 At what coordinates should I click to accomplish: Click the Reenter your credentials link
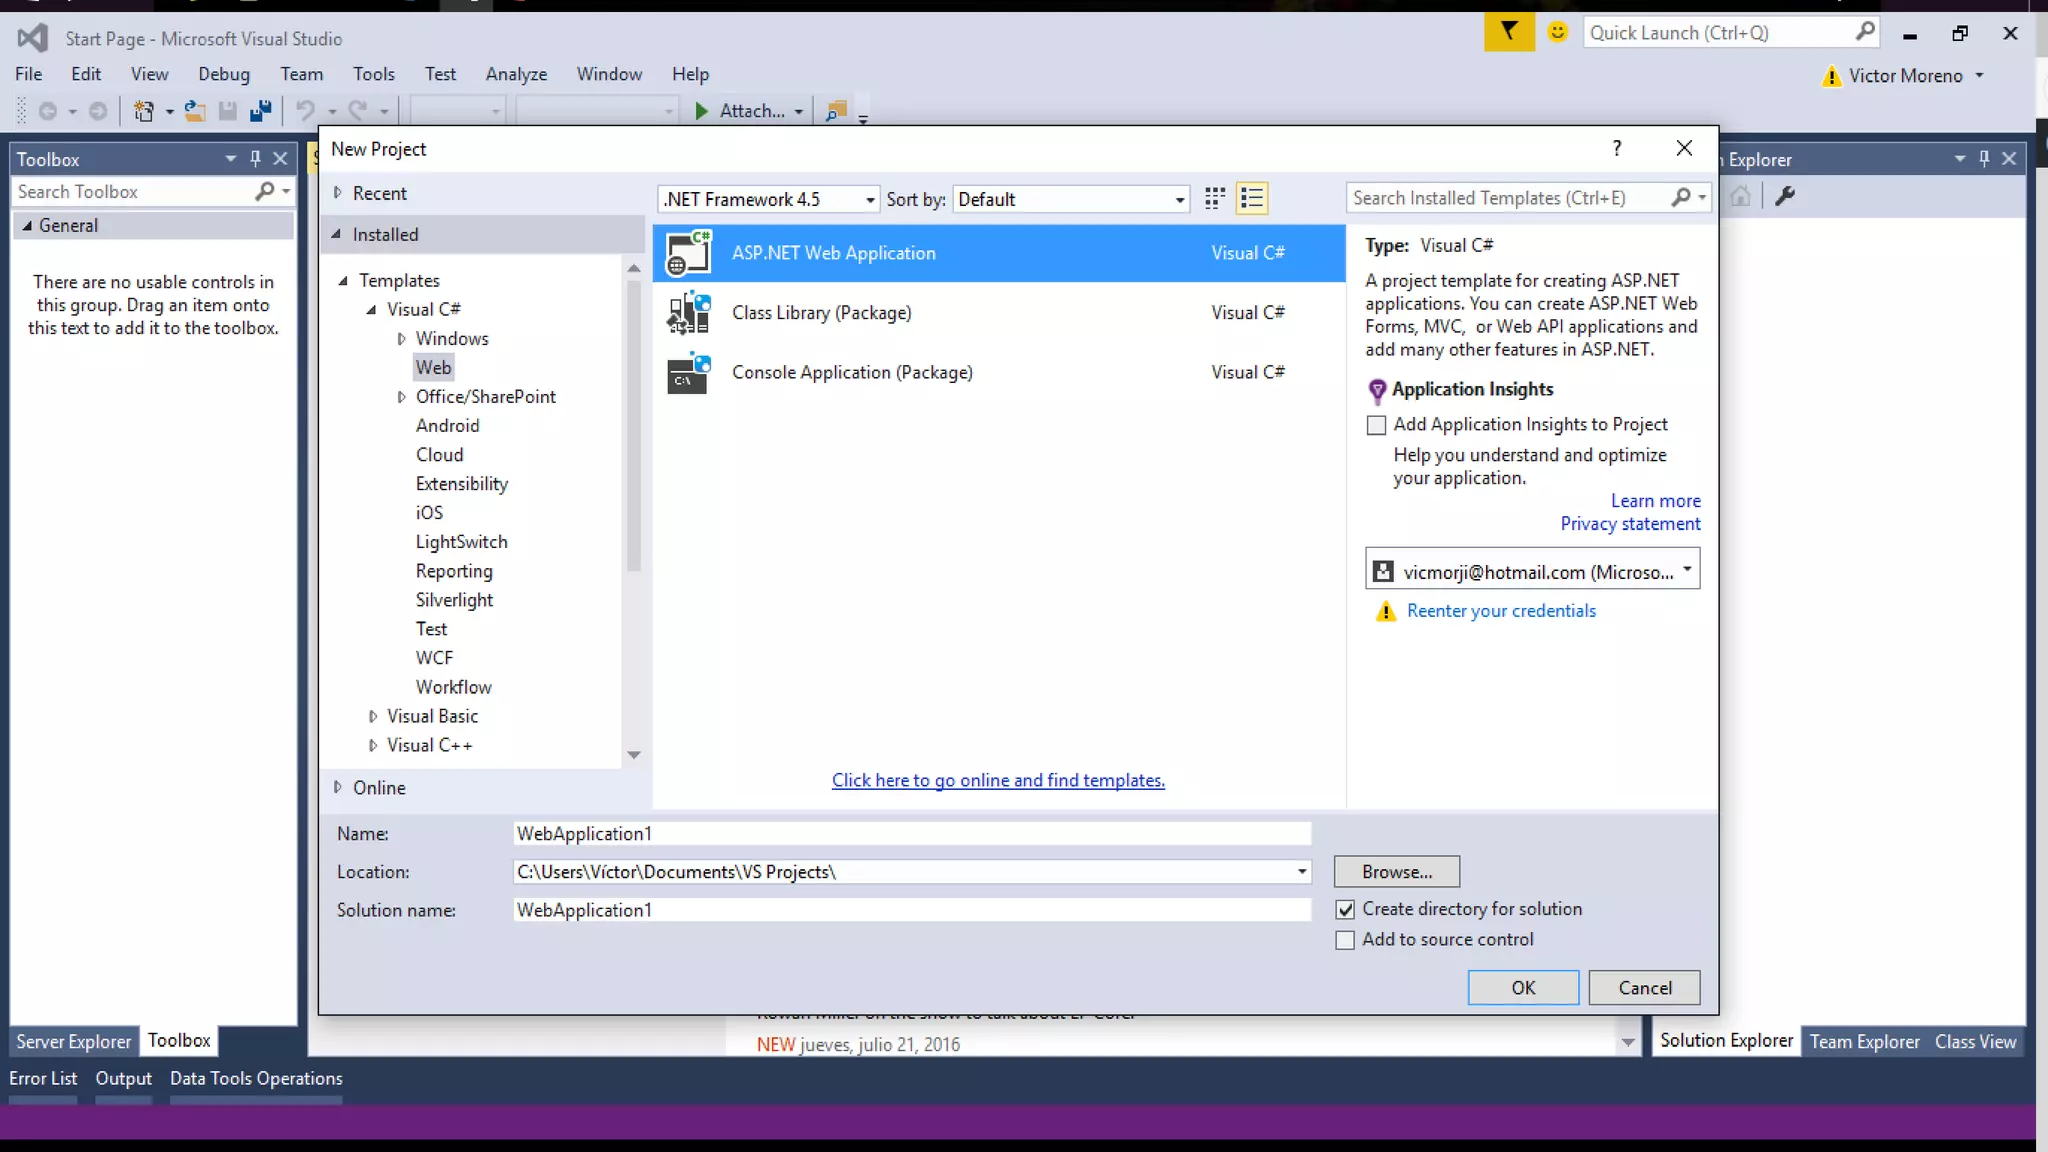point(1500,611)
